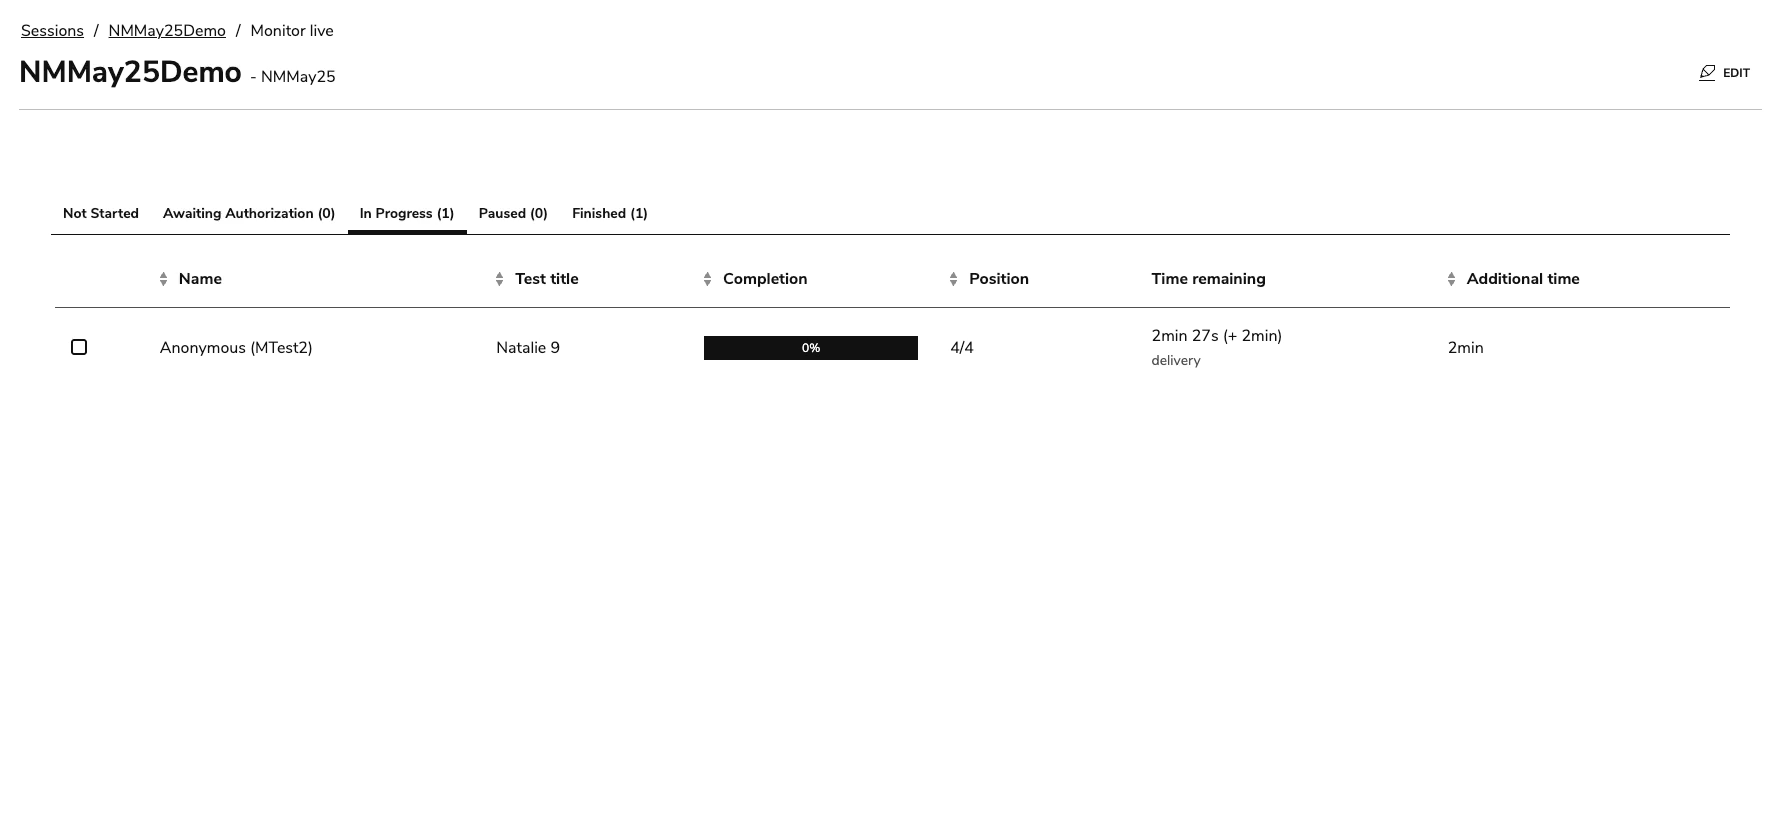Sort by Name using sort arrows
The height and width of the screenshot is (820, 1784).
pyautogui.click(x=164, y=280)
